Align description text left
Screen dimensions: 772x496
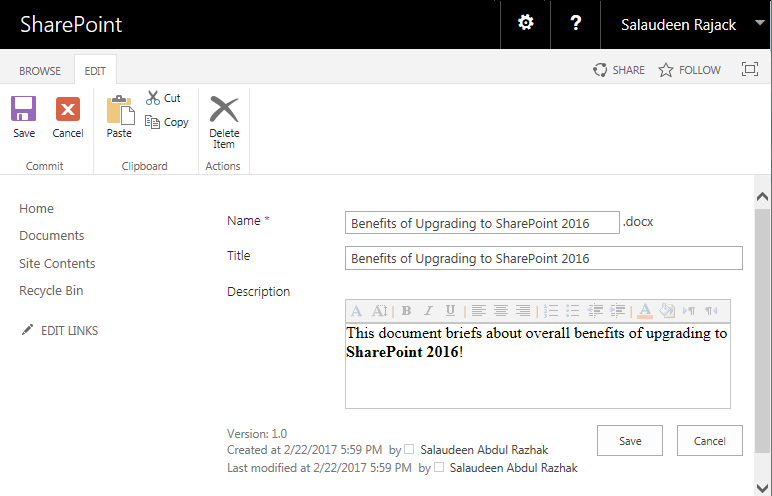479,311
